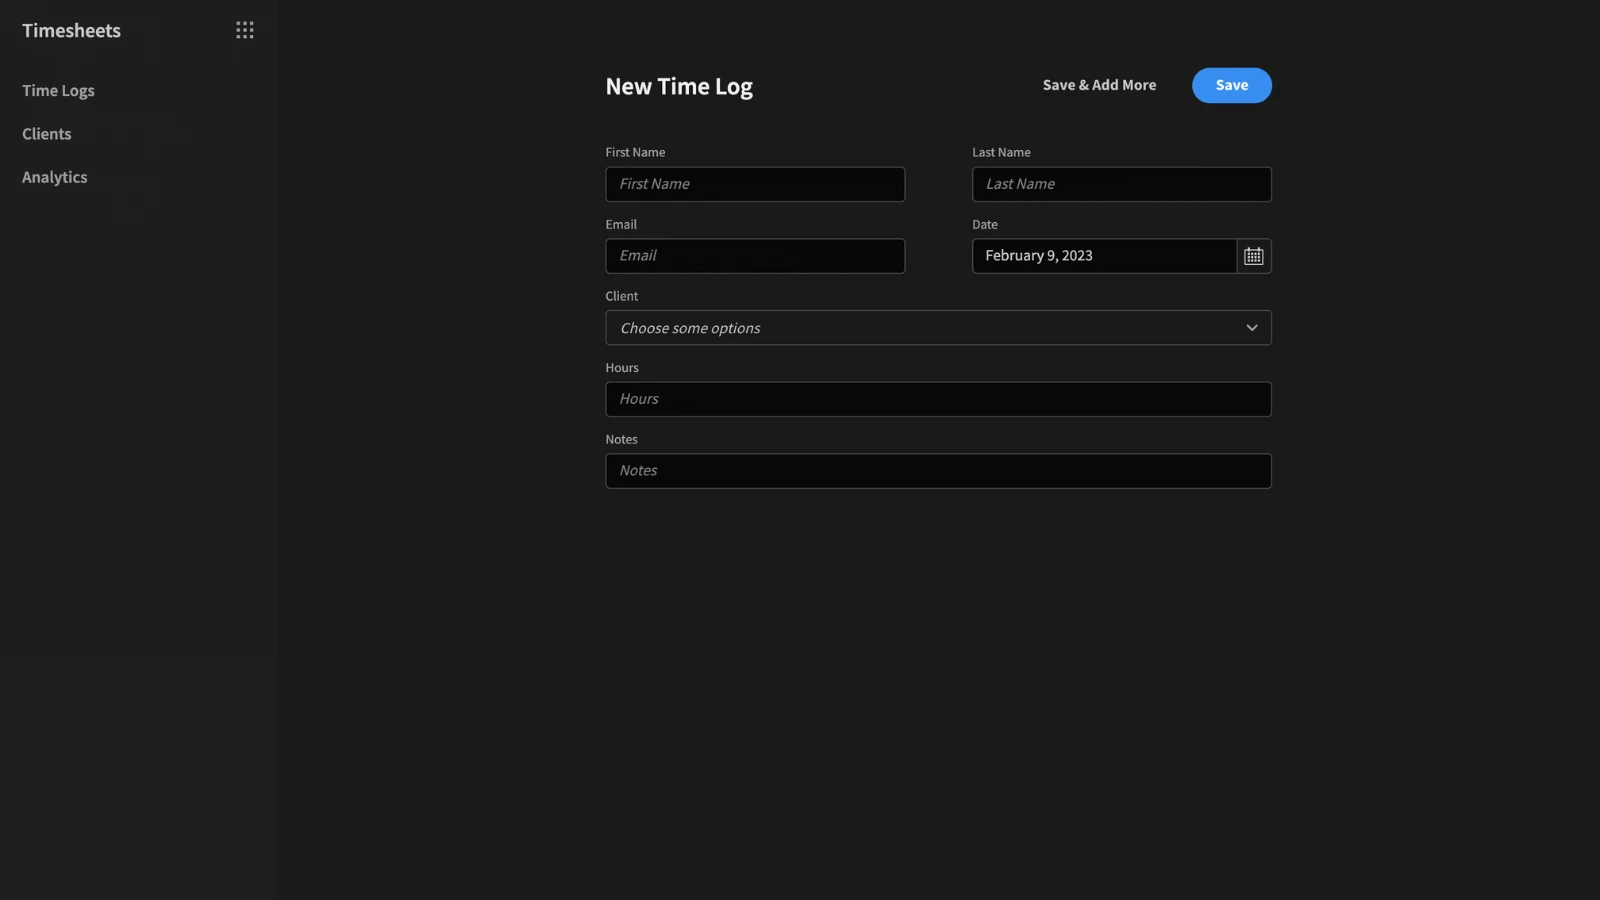This screenshot has height=900, width=1600.
Task: Click the Timesheets app title
Action: [71, 31]
